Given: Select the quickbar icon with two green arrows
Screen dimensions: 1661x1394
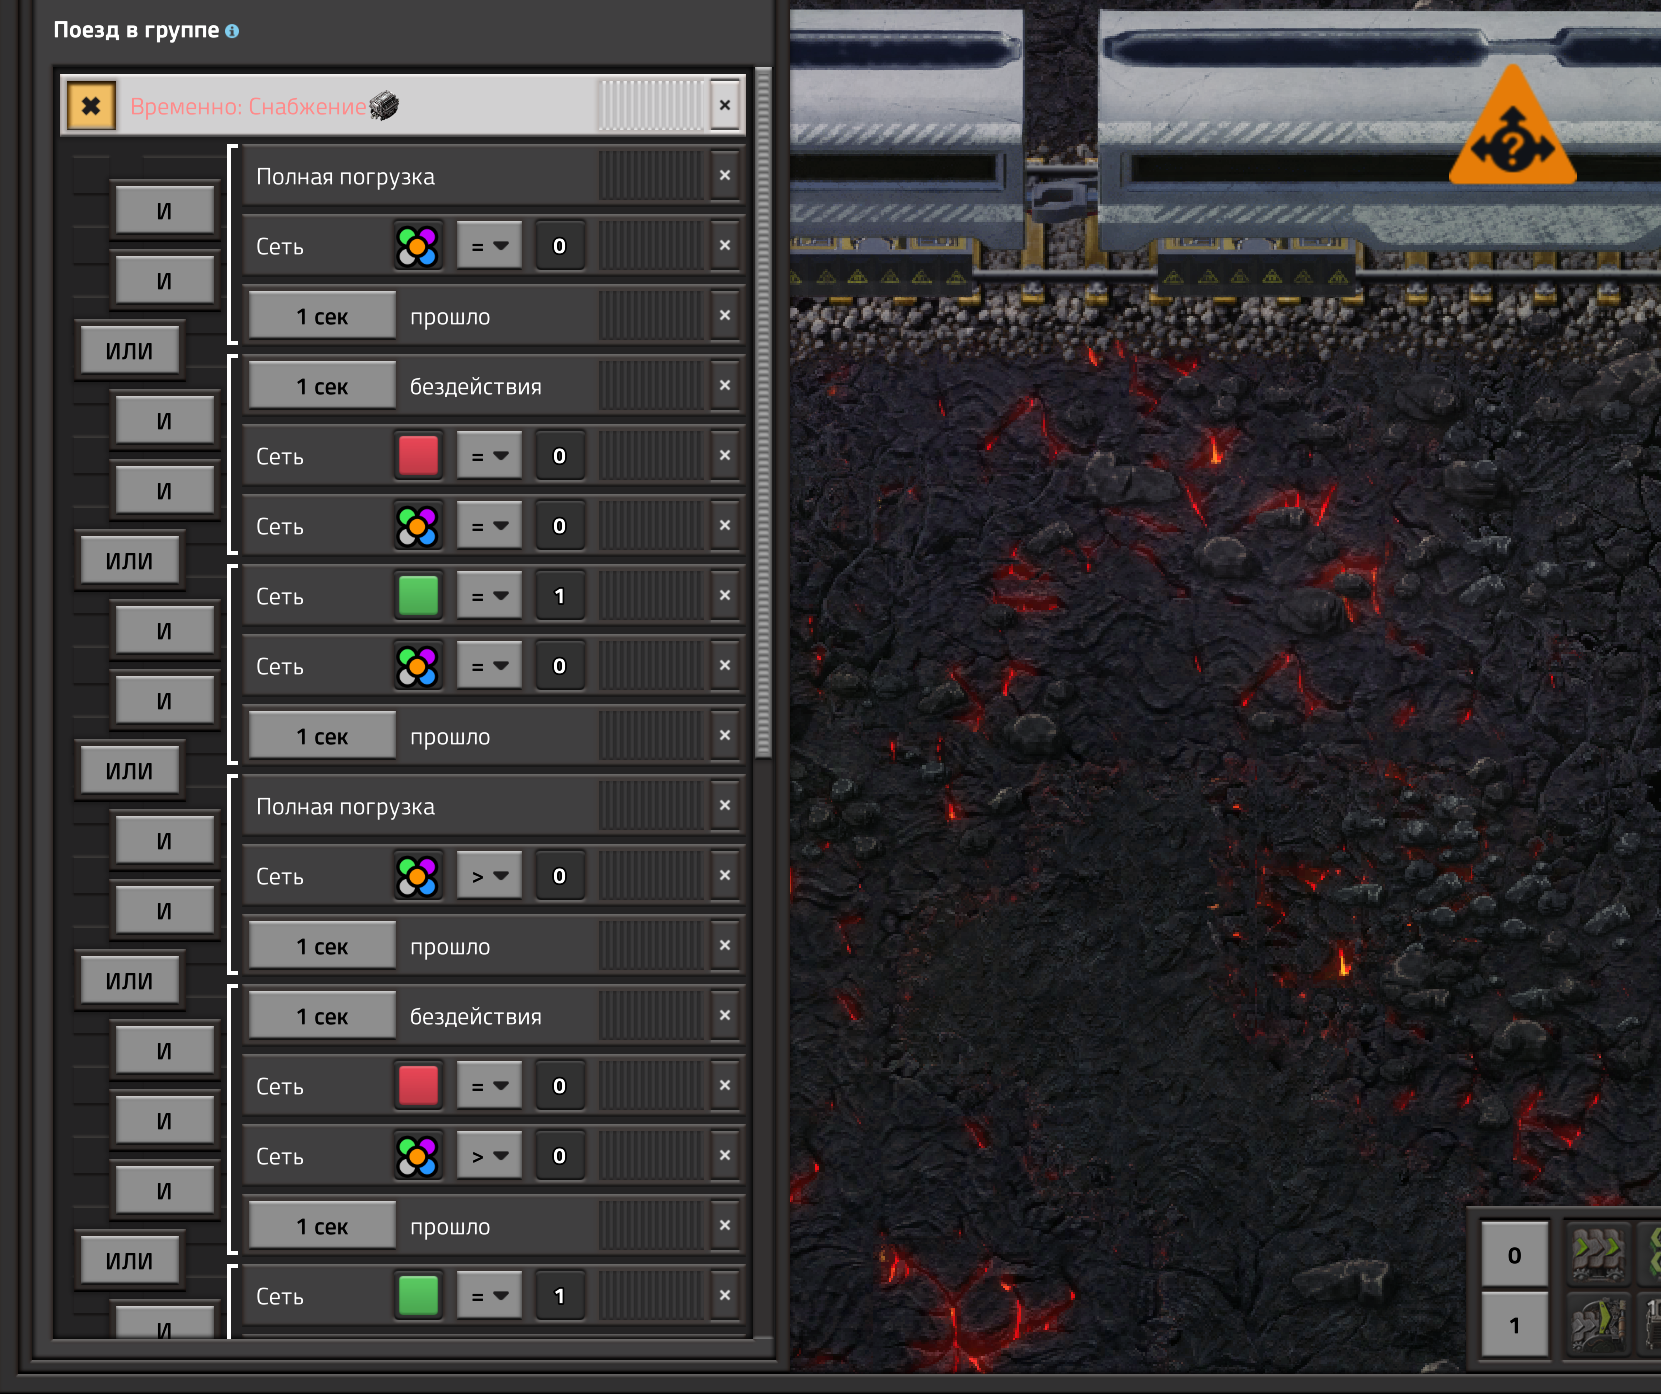Looking at the screenshot, I should coord(1597,1252).
